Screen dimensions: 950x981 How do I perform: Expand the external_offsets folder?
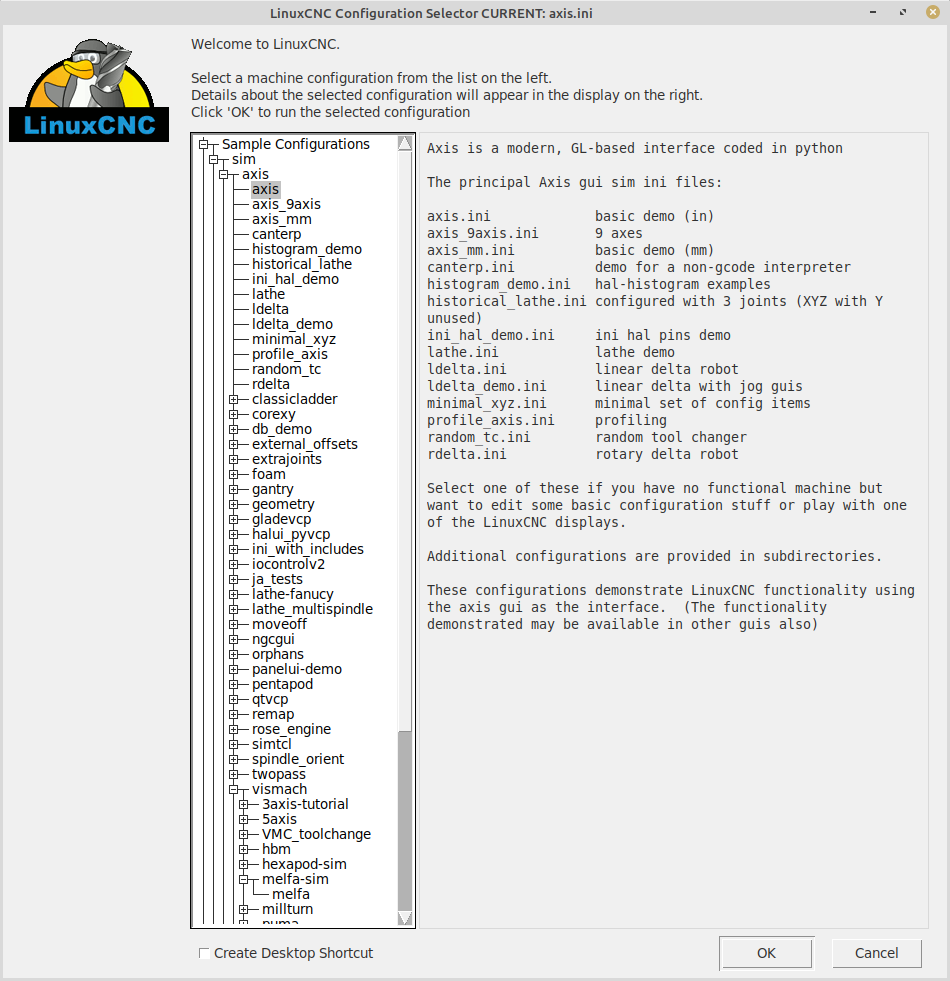click(x=233, y=444)
